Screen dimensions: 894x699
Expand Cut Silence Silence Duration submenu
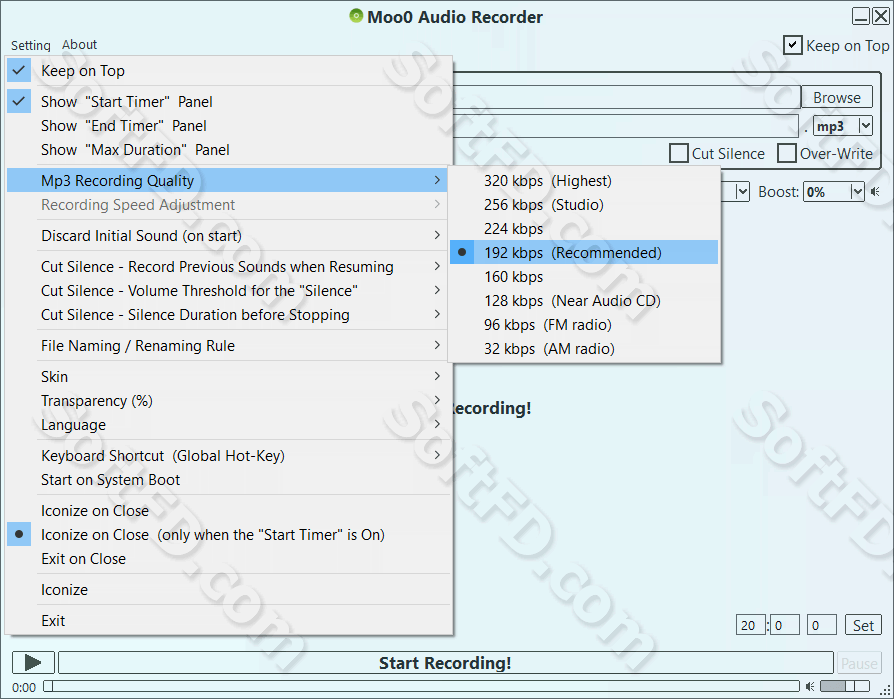(x=228, y=314)
